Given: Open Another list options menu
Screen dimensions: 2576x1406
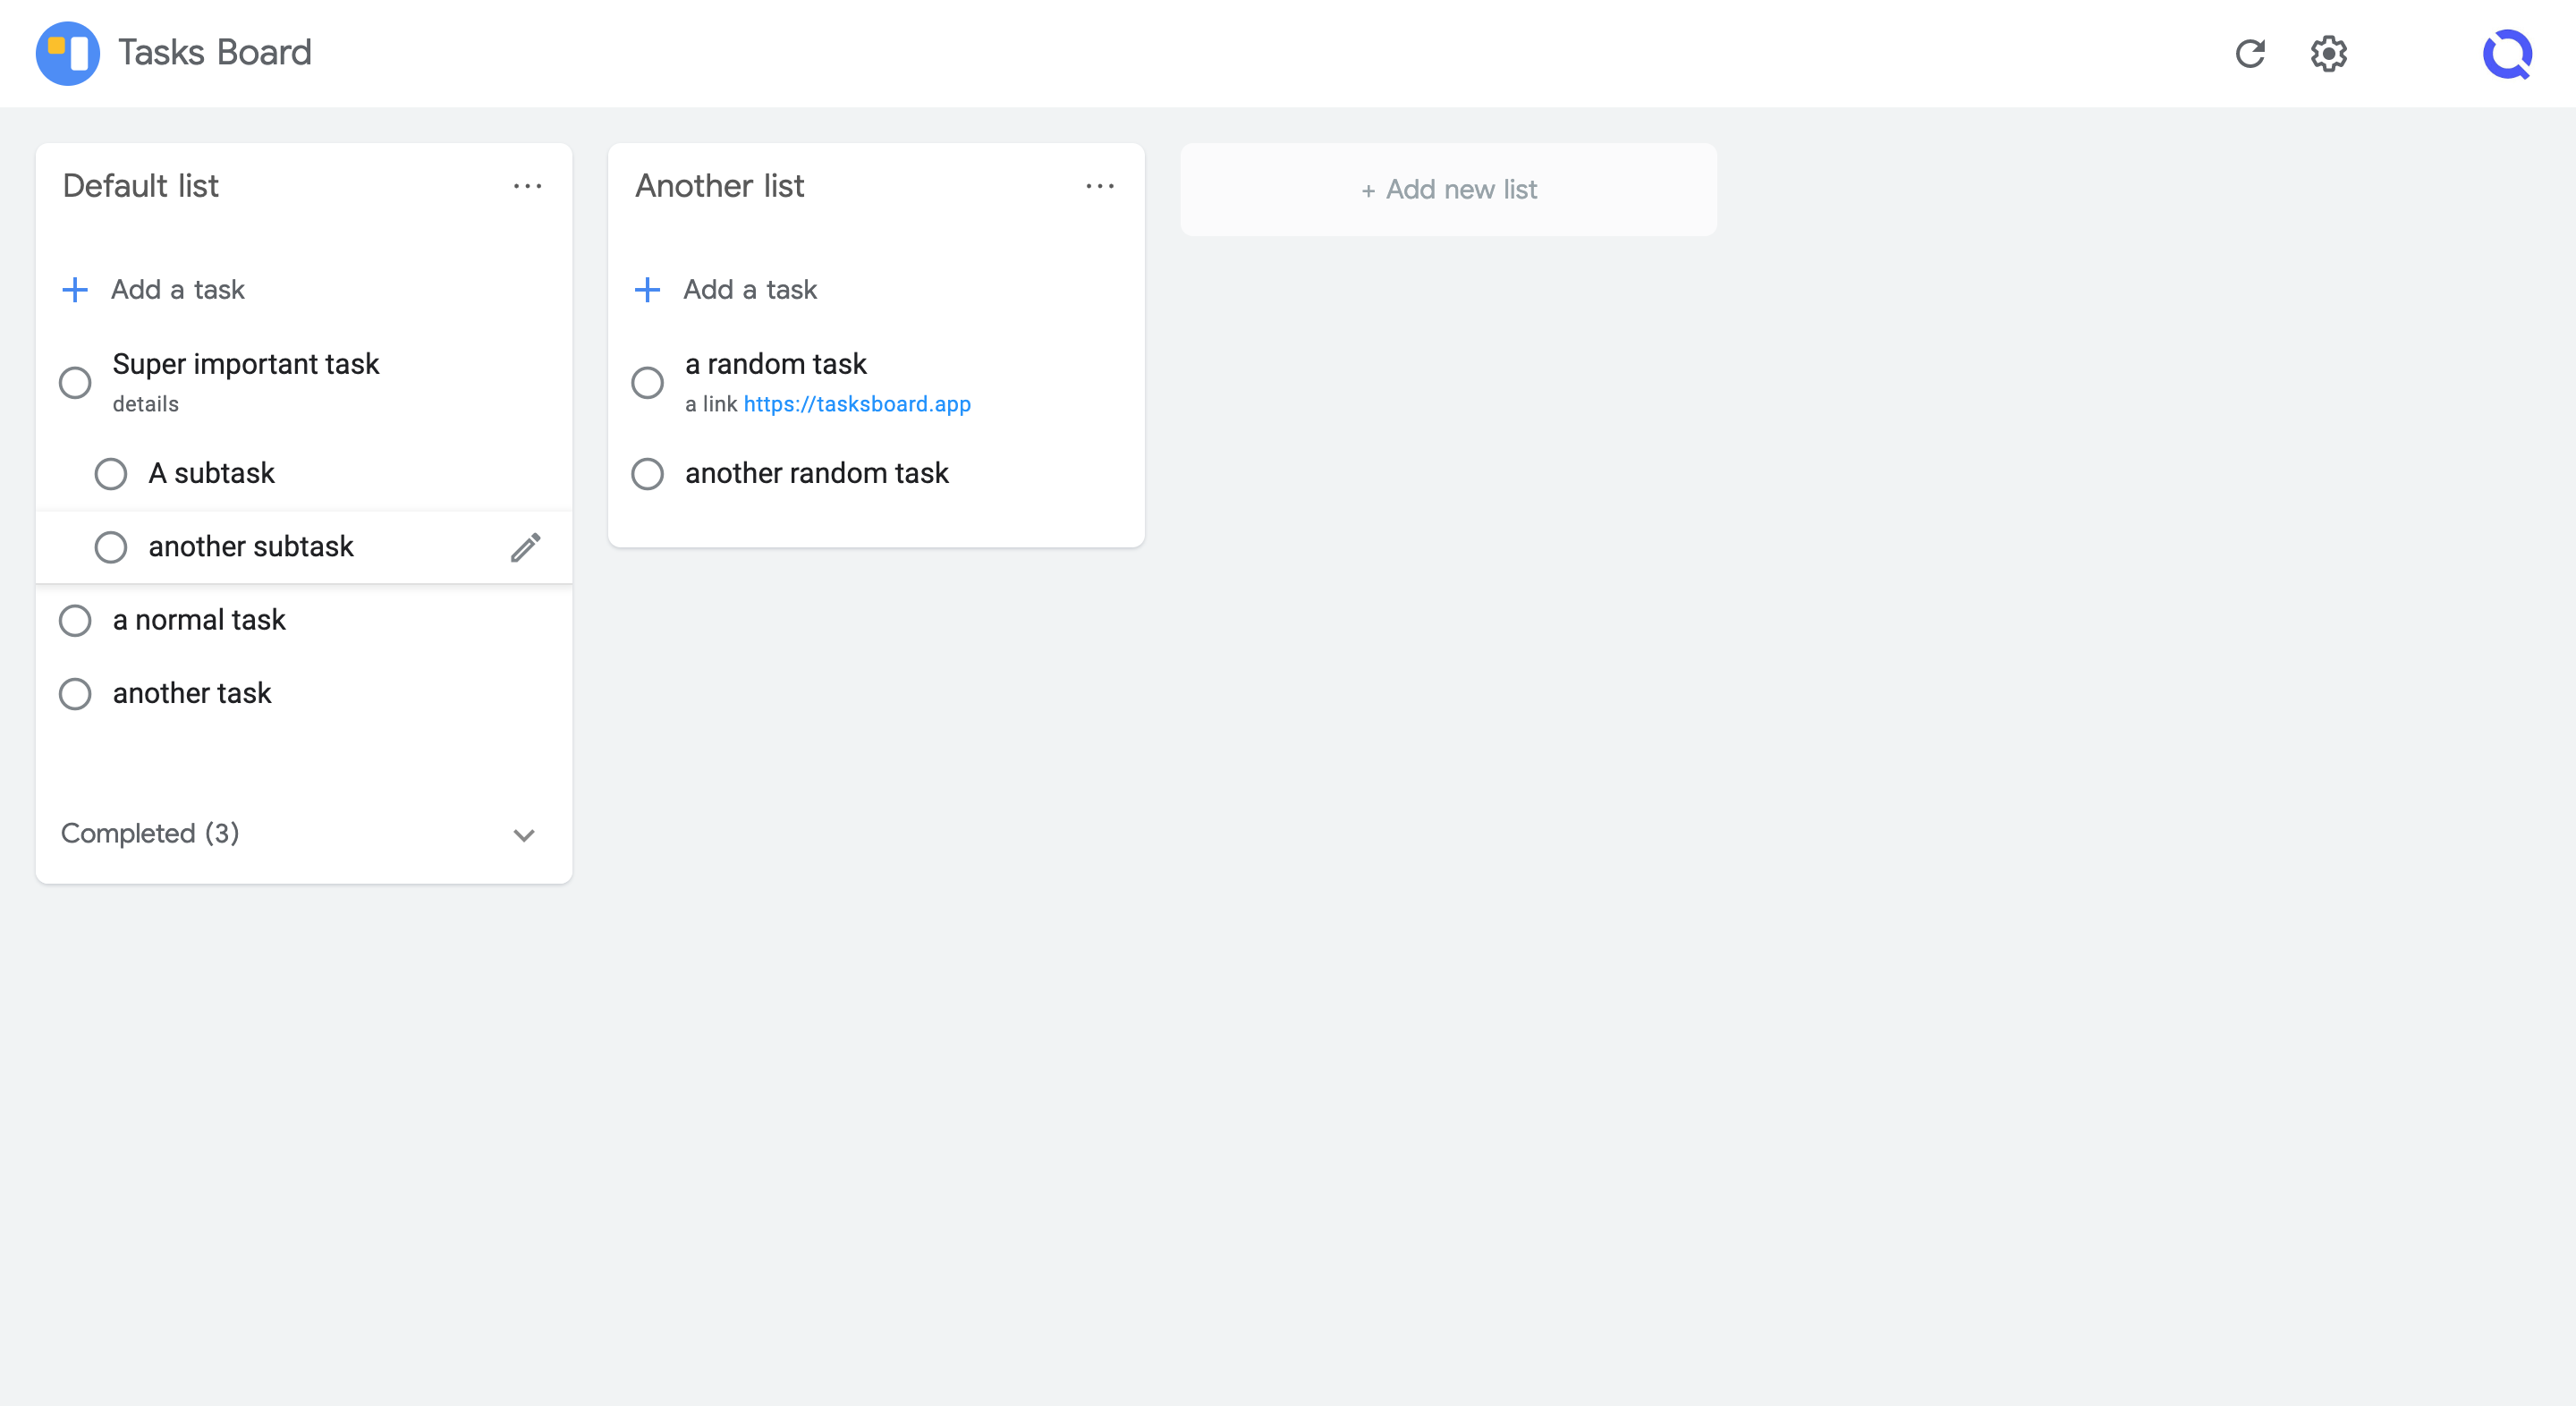Looking at the screenshot, I should [1099, 185].
